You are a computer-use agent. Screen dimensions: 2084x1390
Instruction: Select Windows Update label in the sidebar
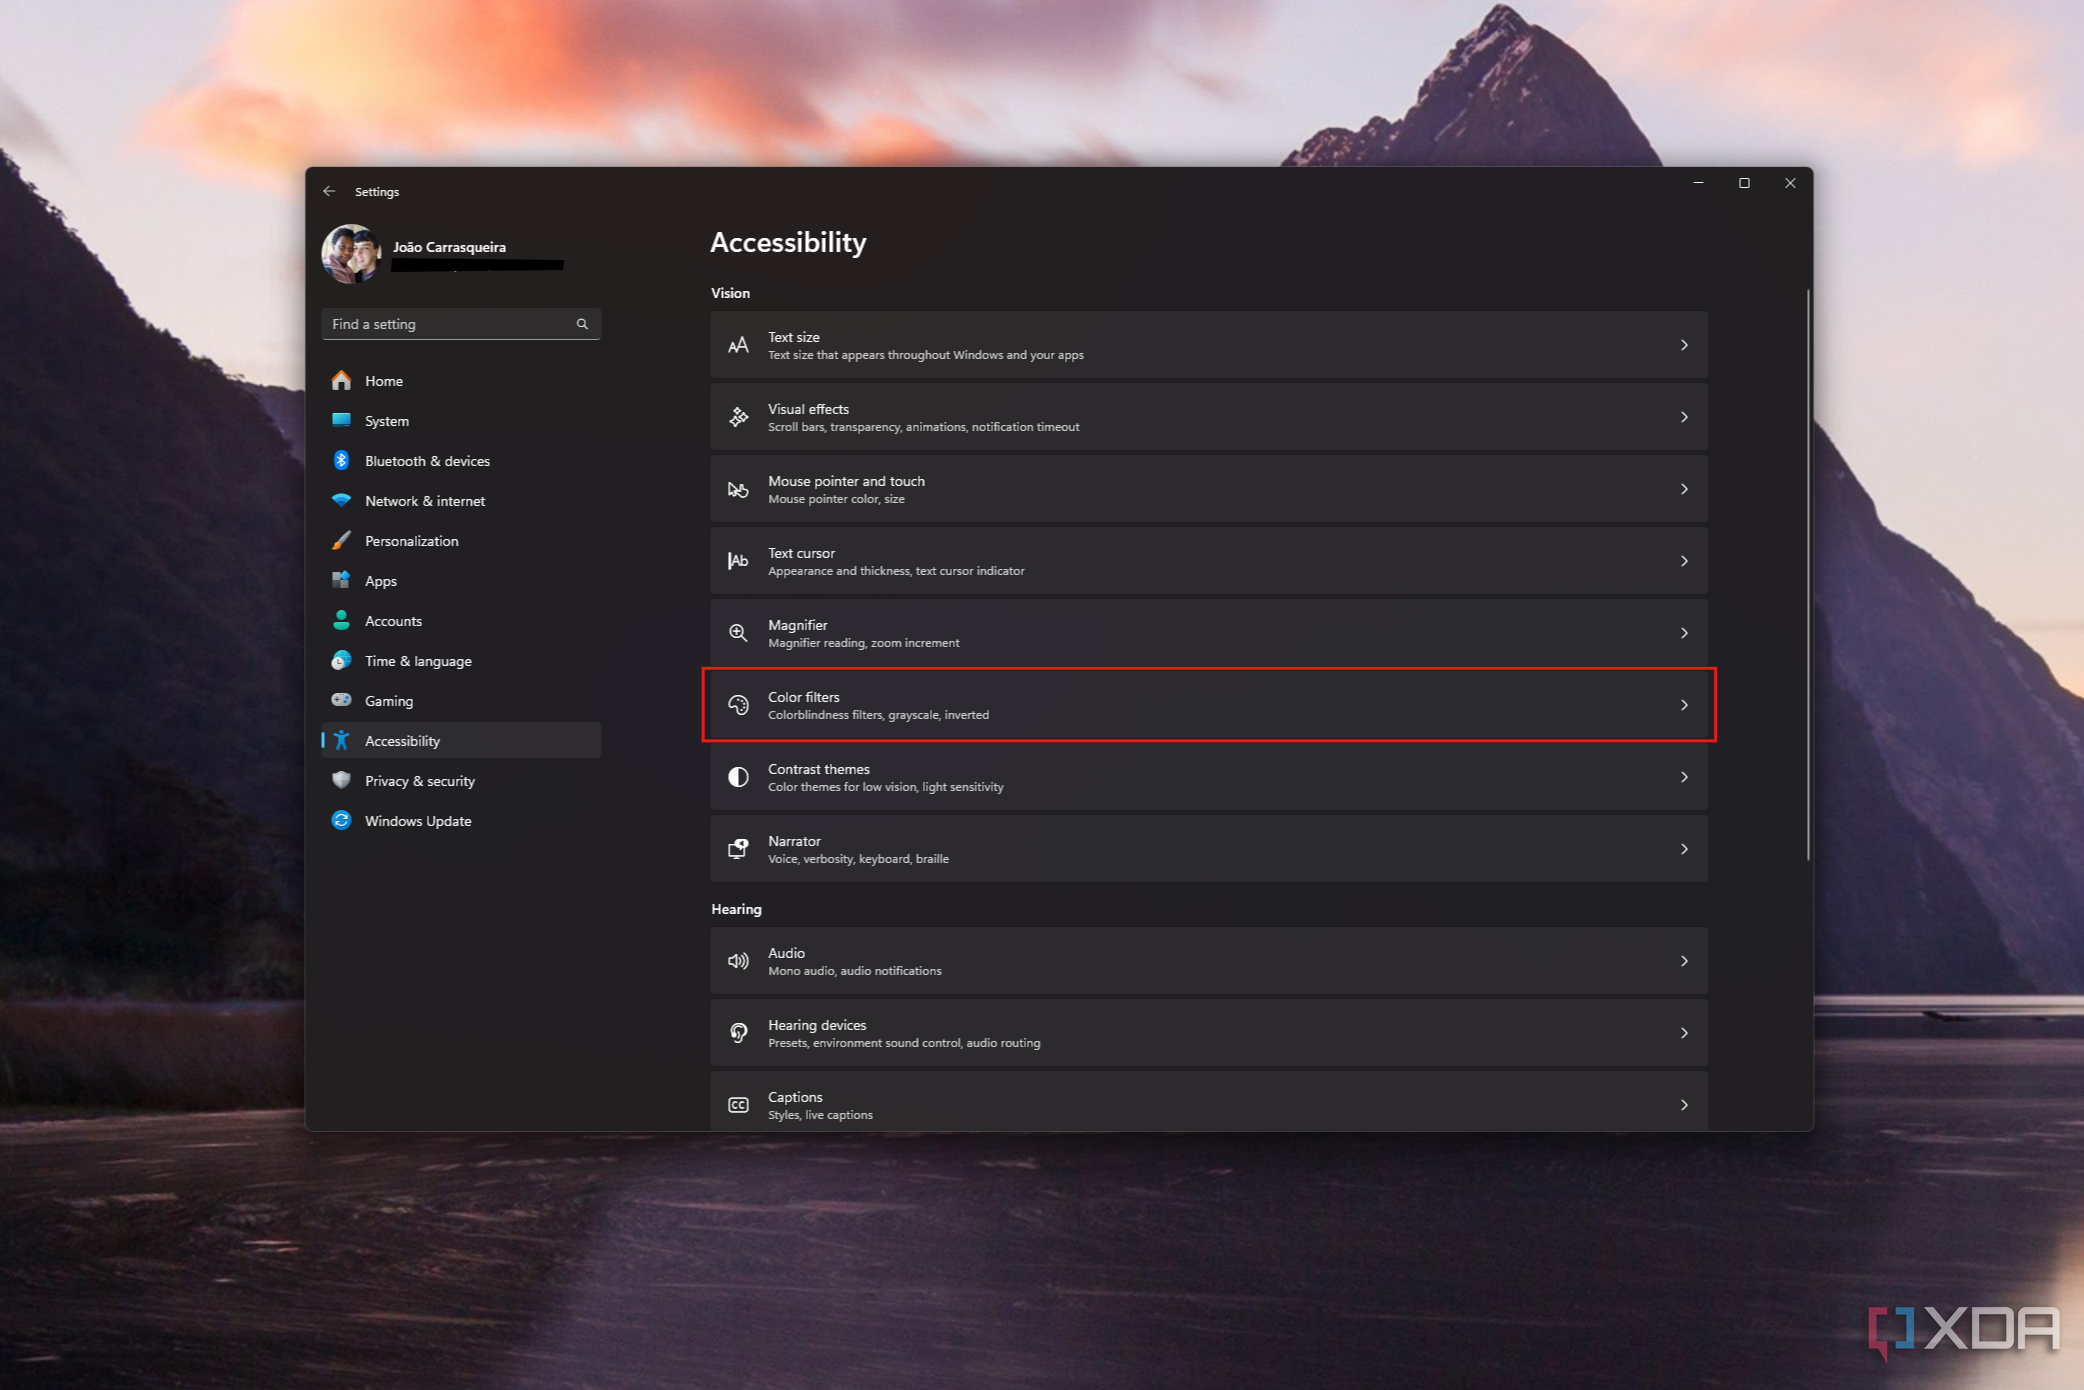pyautogui.click(x=418, y=821)
